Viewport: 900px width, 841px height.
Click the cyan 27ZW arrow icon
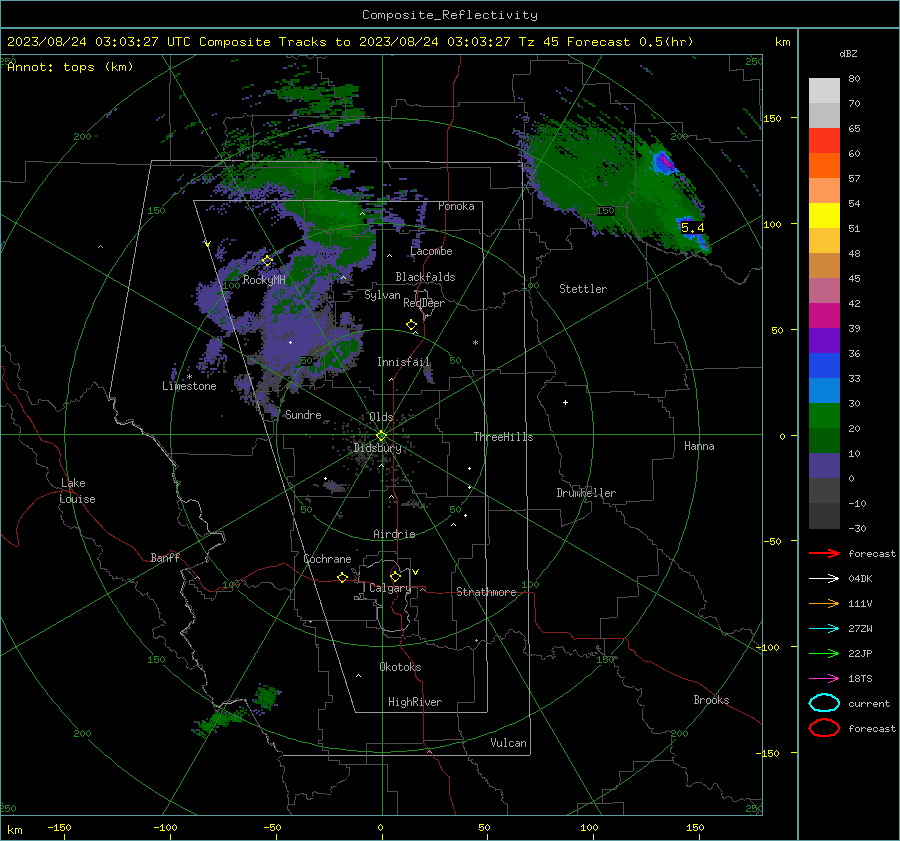(824, 629)
